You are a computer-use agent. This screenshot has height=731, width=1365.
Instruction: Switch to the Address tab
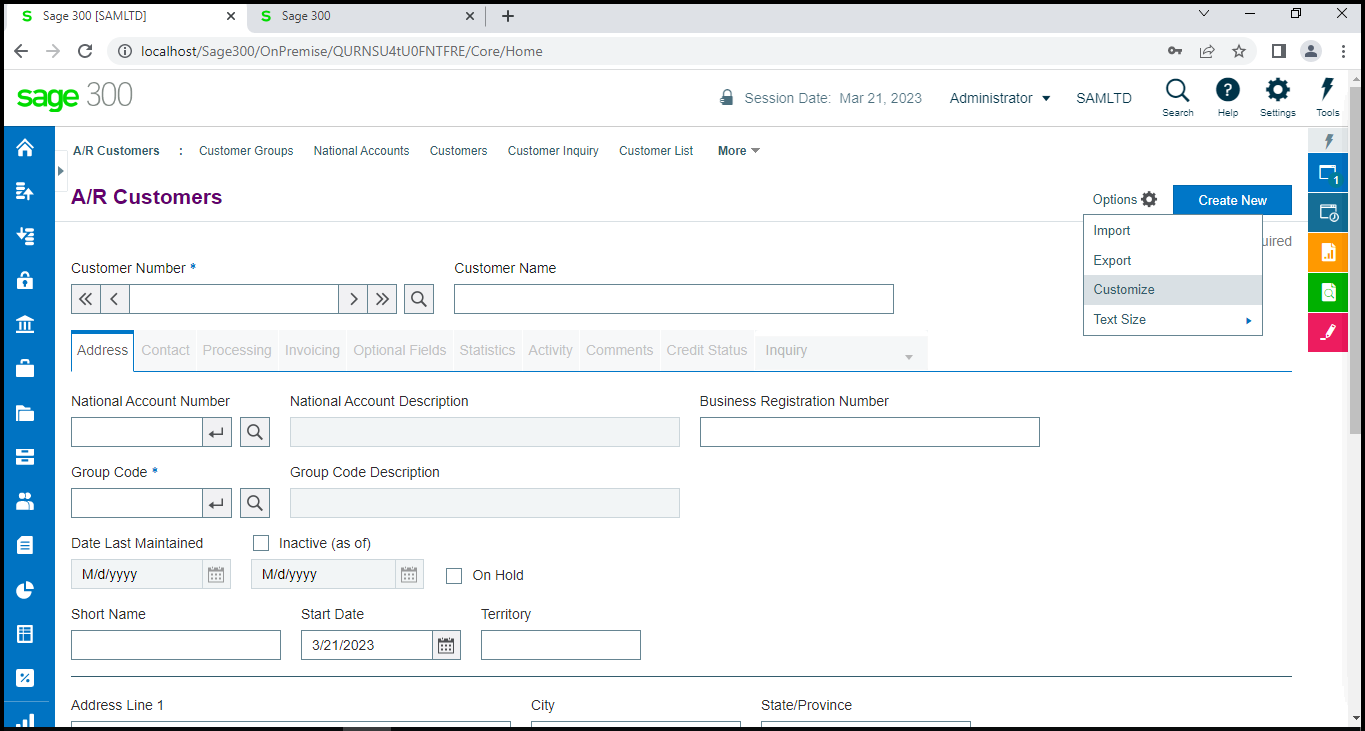click(x=103, y=350)
